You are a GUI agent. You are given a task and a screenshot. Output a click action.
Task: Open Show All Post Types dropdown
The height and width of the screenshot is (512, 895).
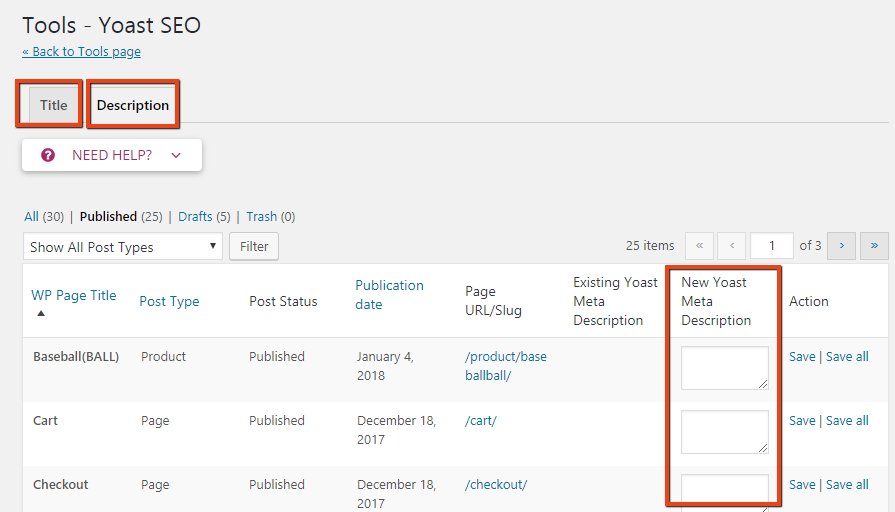coord(123,247)
